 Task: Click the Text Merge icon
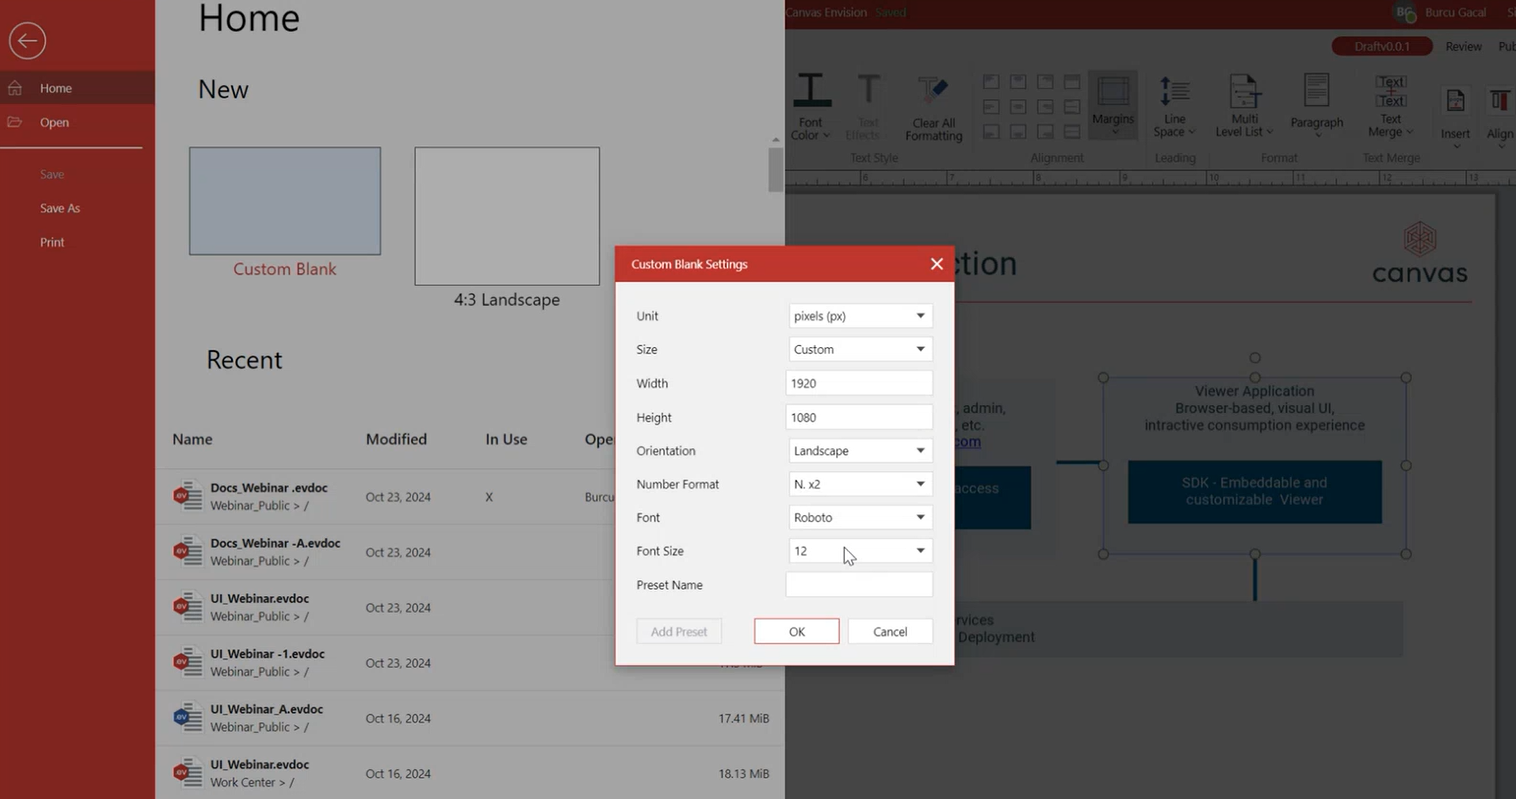[1390, 92]
